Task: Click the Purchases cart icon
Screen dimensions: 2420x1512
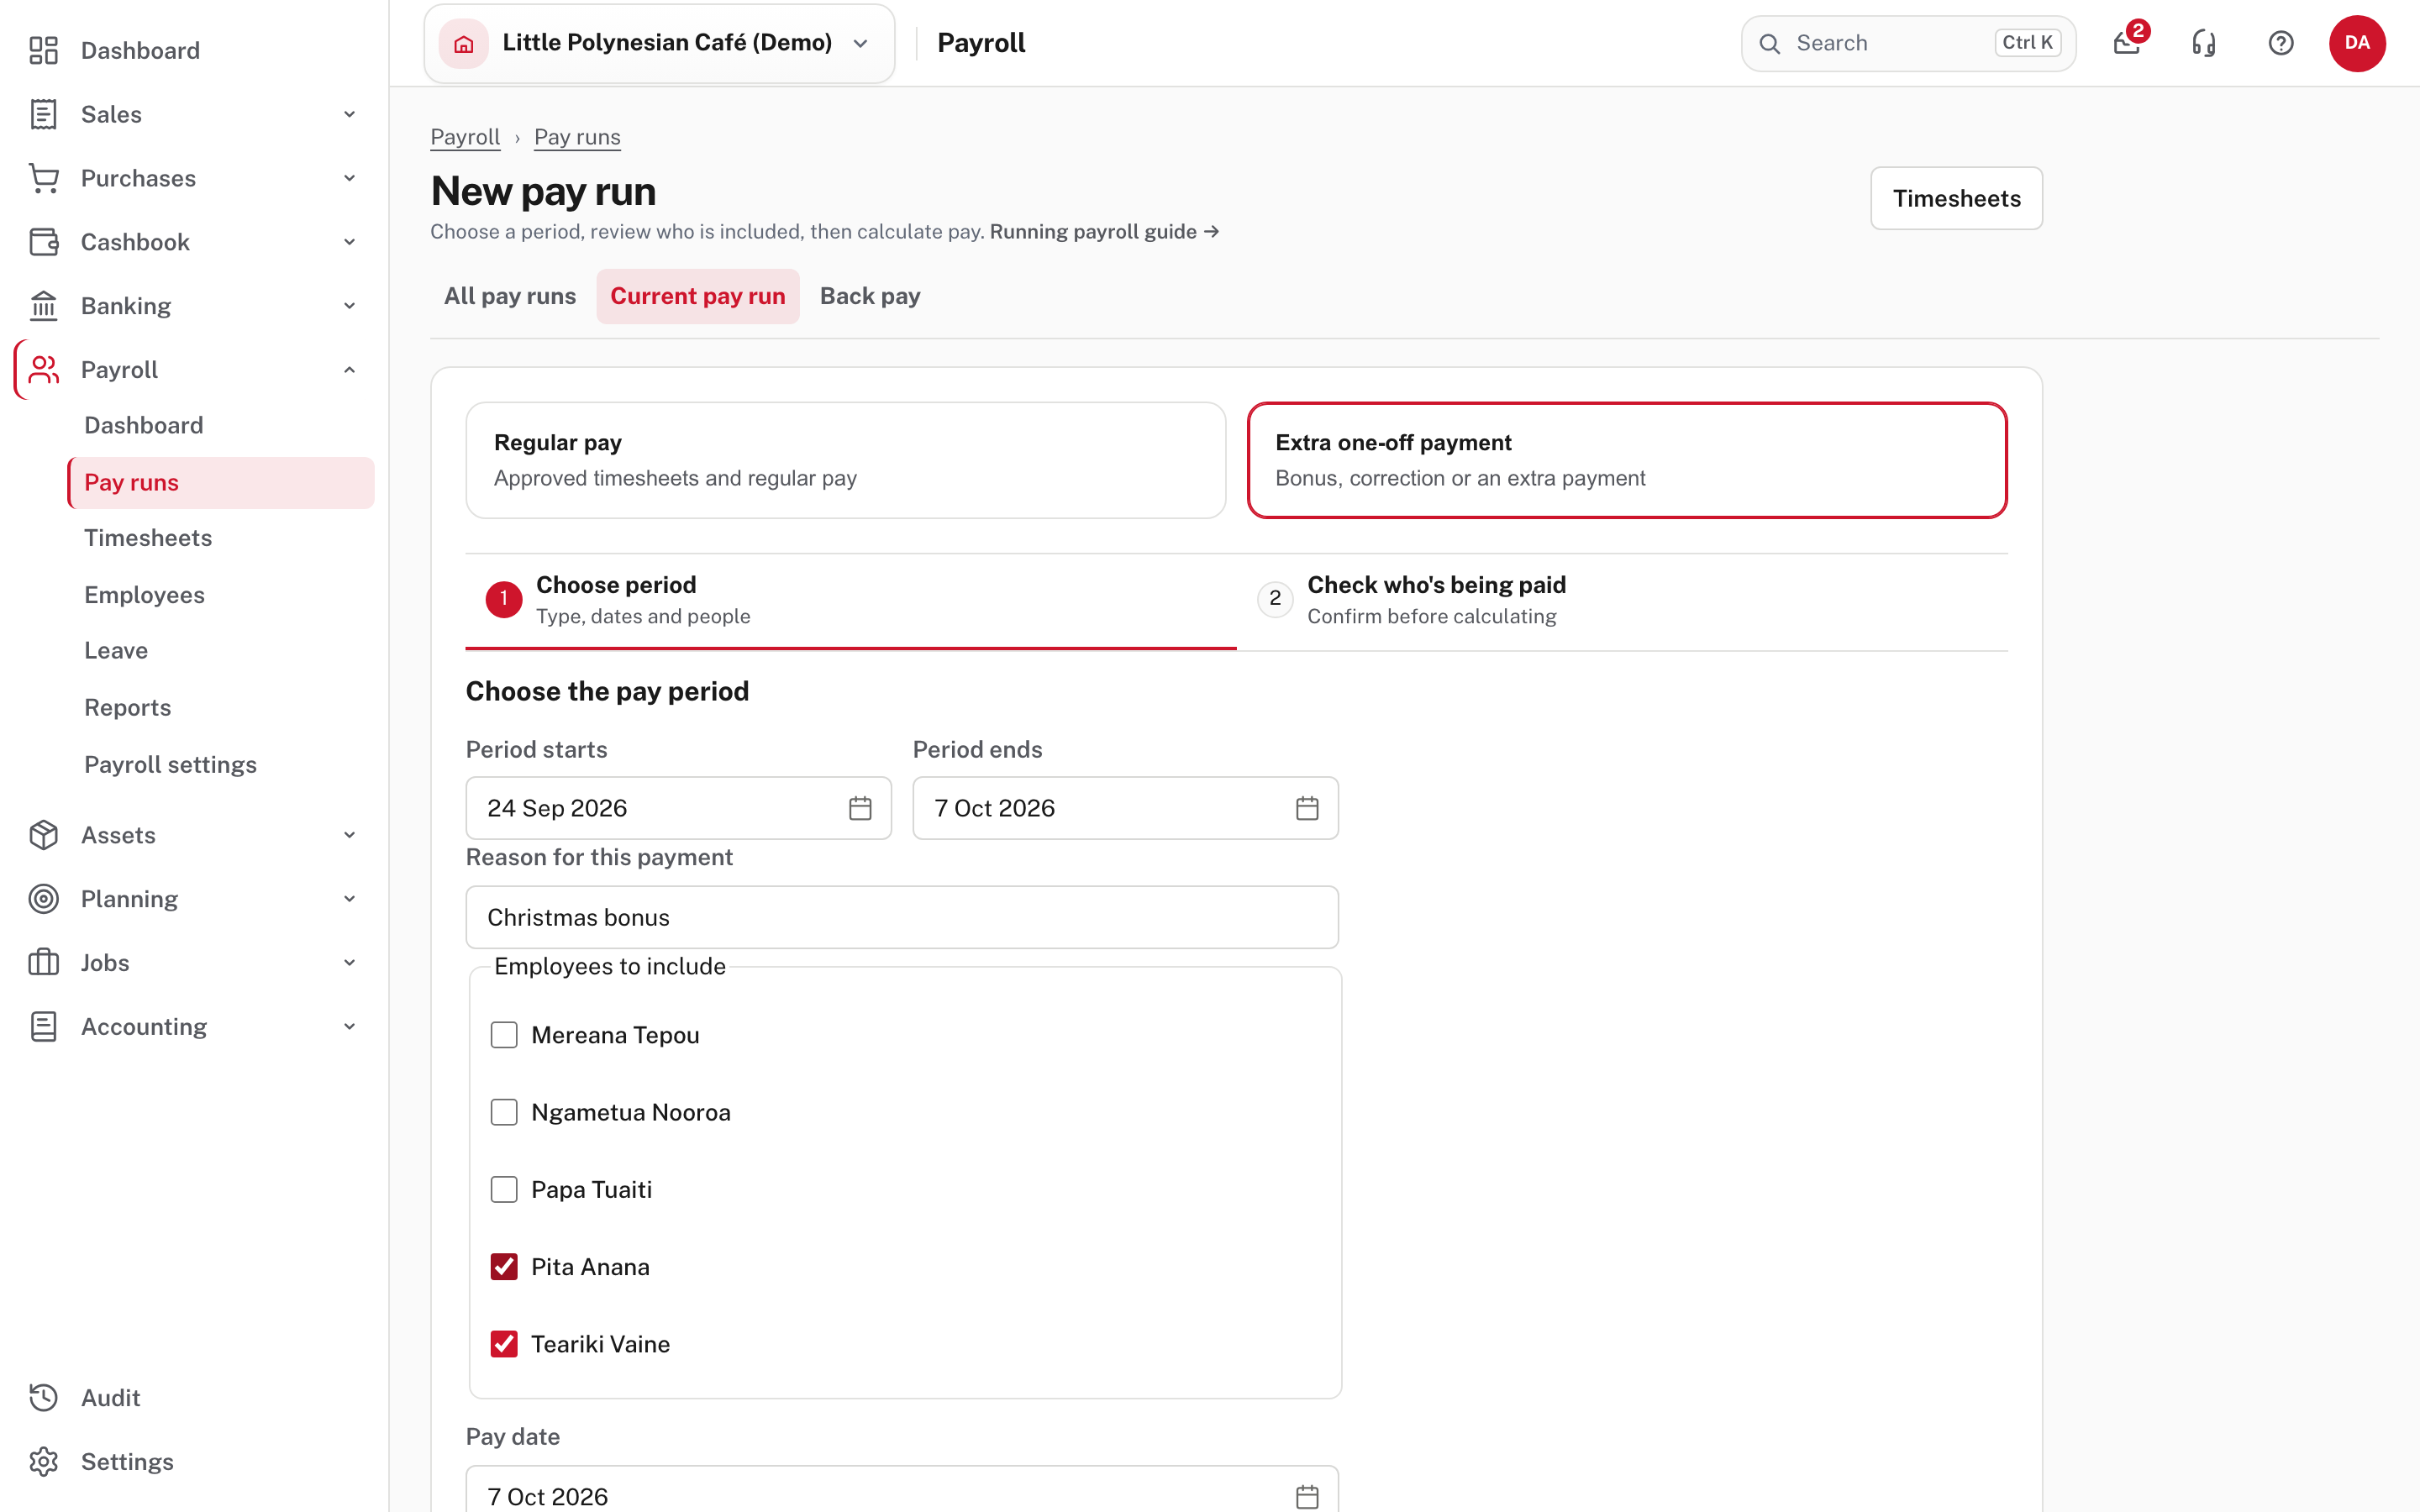Action: coord(43,178)
